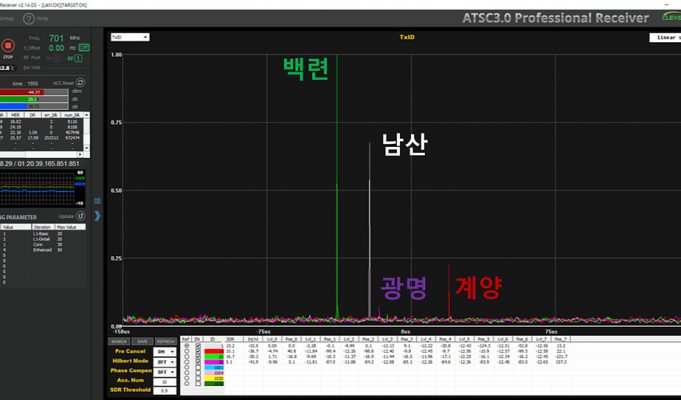Click the red STOP button
Image resolution: width=681 pixels, height=400 pixels.
tap(7, 45)
